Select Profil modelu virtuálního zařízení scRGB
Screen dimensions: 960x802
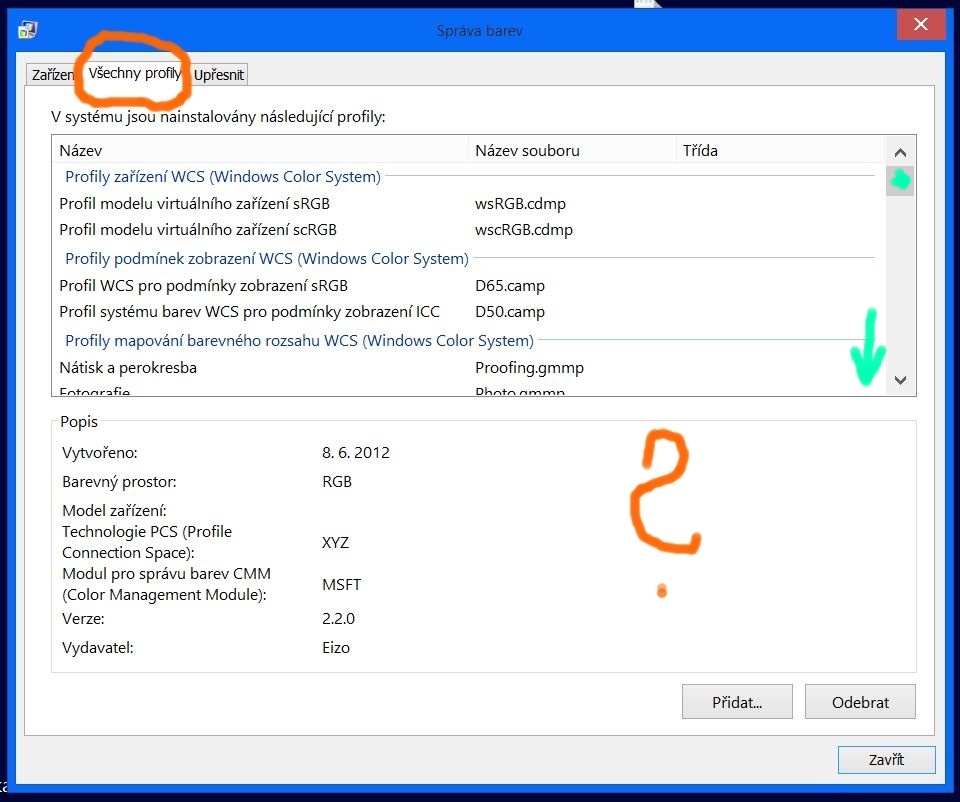197,230
